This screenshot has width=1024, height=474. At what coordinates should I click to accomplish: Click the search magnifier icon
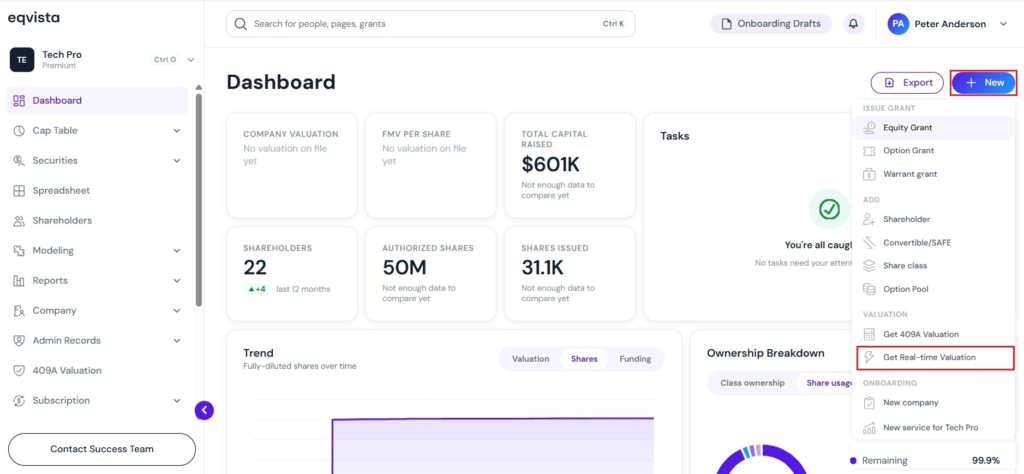(240, 24)
